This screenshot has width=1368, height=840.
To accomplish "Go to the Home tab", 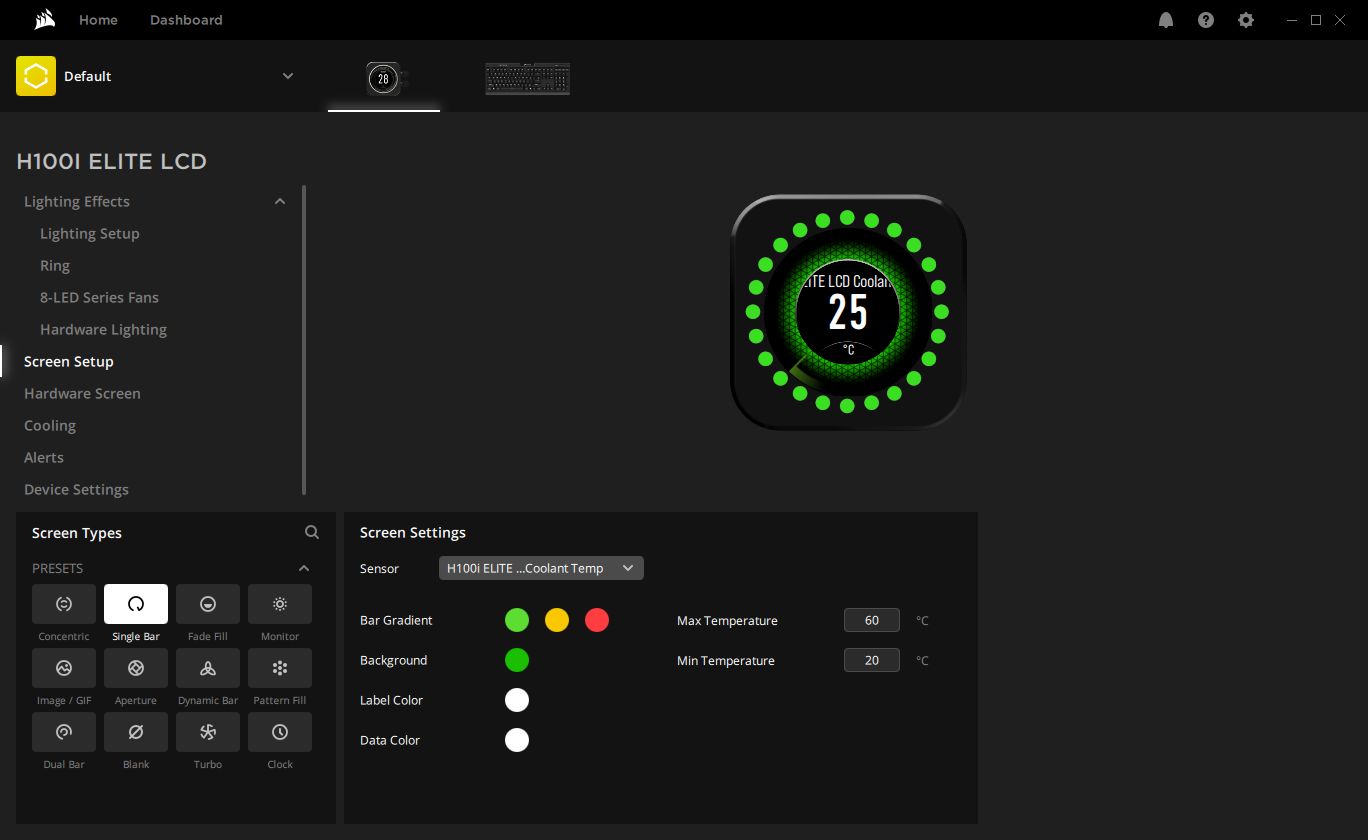I will (x=98, y=20).
